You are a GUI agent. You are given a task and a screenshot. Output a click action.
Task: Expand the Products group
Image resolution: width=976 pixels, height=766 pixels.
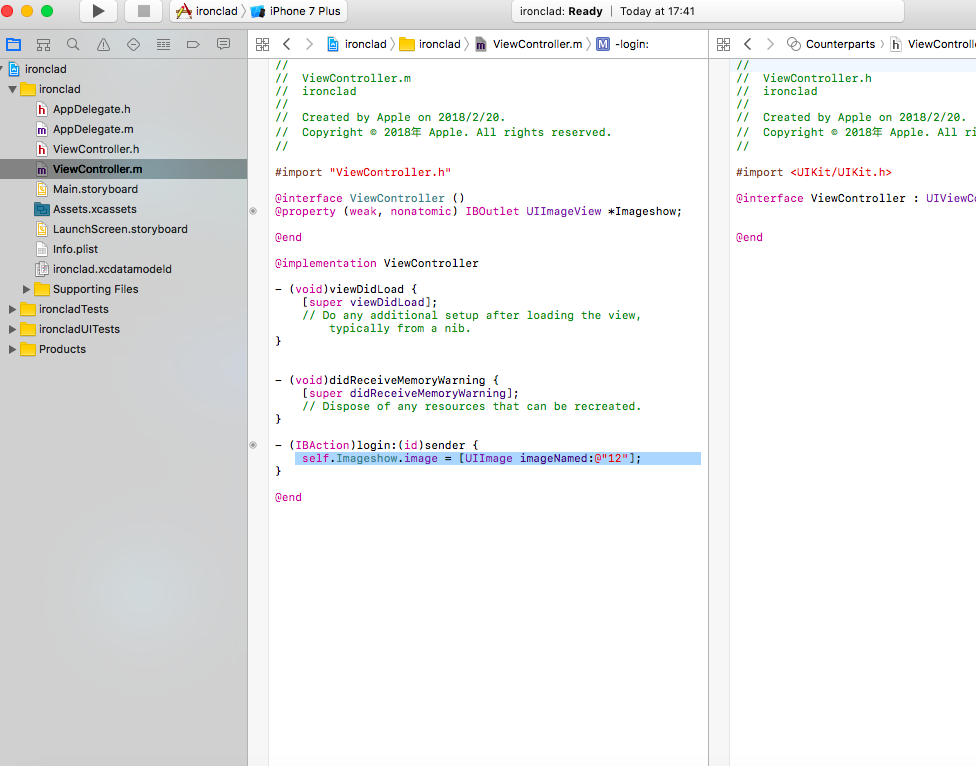coord(13,349)
